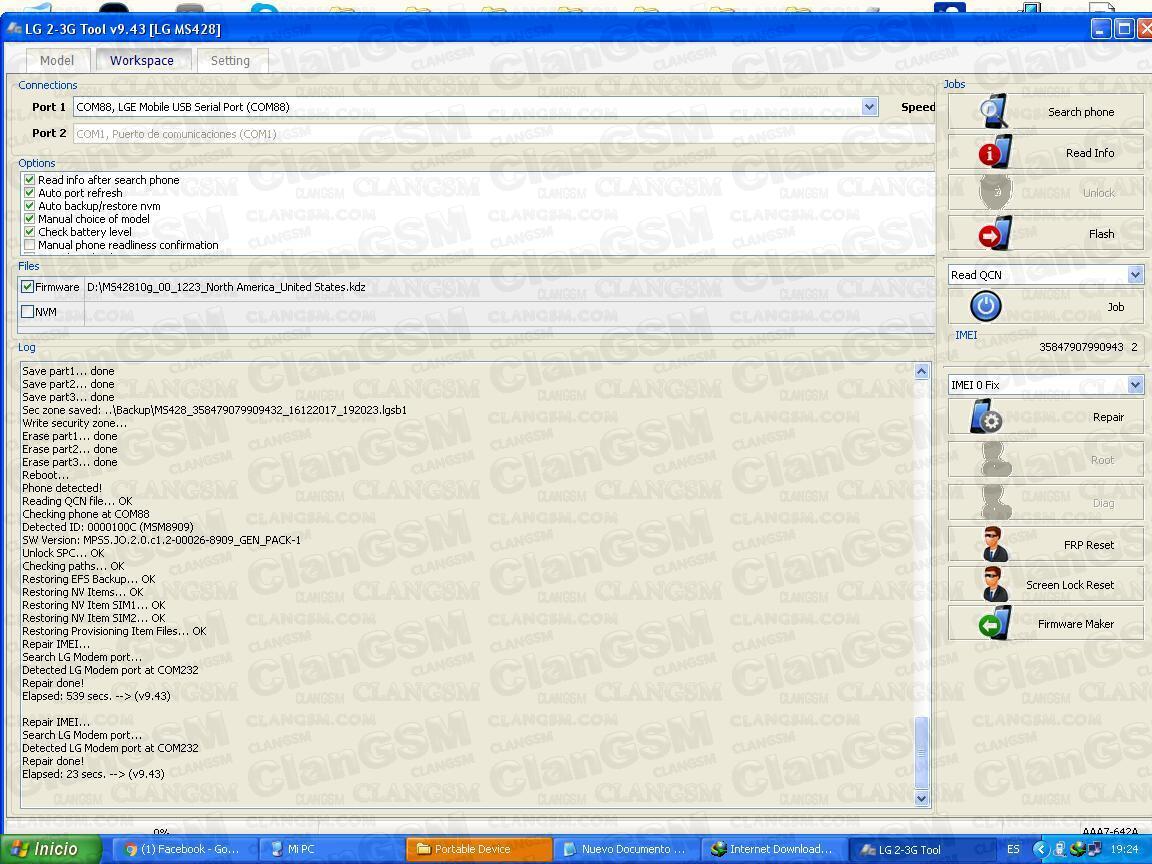
Task: Click the Firmware Maker green arrow icon
Action: click(x=995, y=624)
